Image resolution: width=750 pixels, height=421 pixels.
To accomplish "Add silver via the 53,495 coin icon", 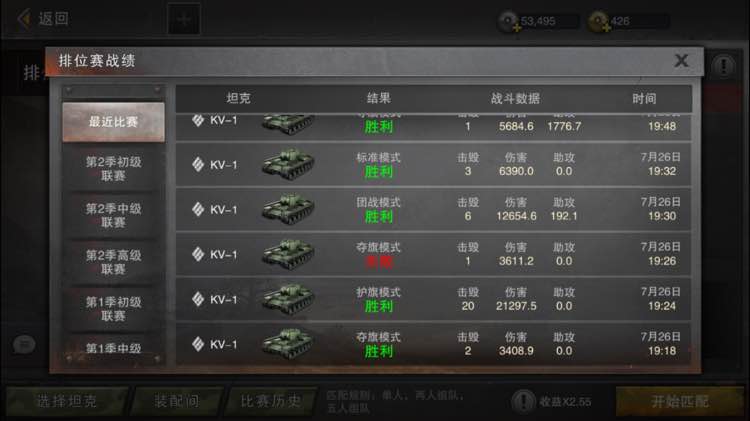I will click(x=509, y=22).
